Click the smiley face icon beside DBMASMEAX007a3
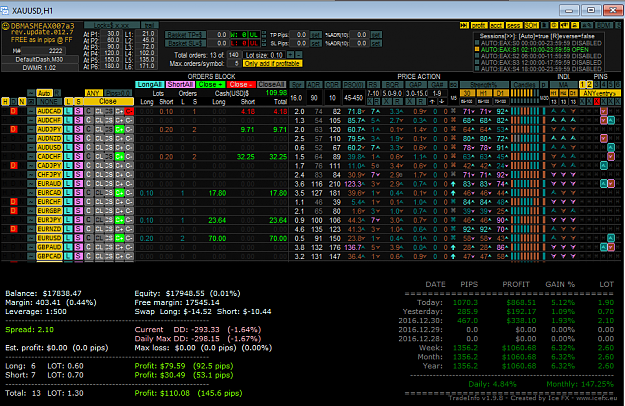The image size is (625, 406). (6, 26)
